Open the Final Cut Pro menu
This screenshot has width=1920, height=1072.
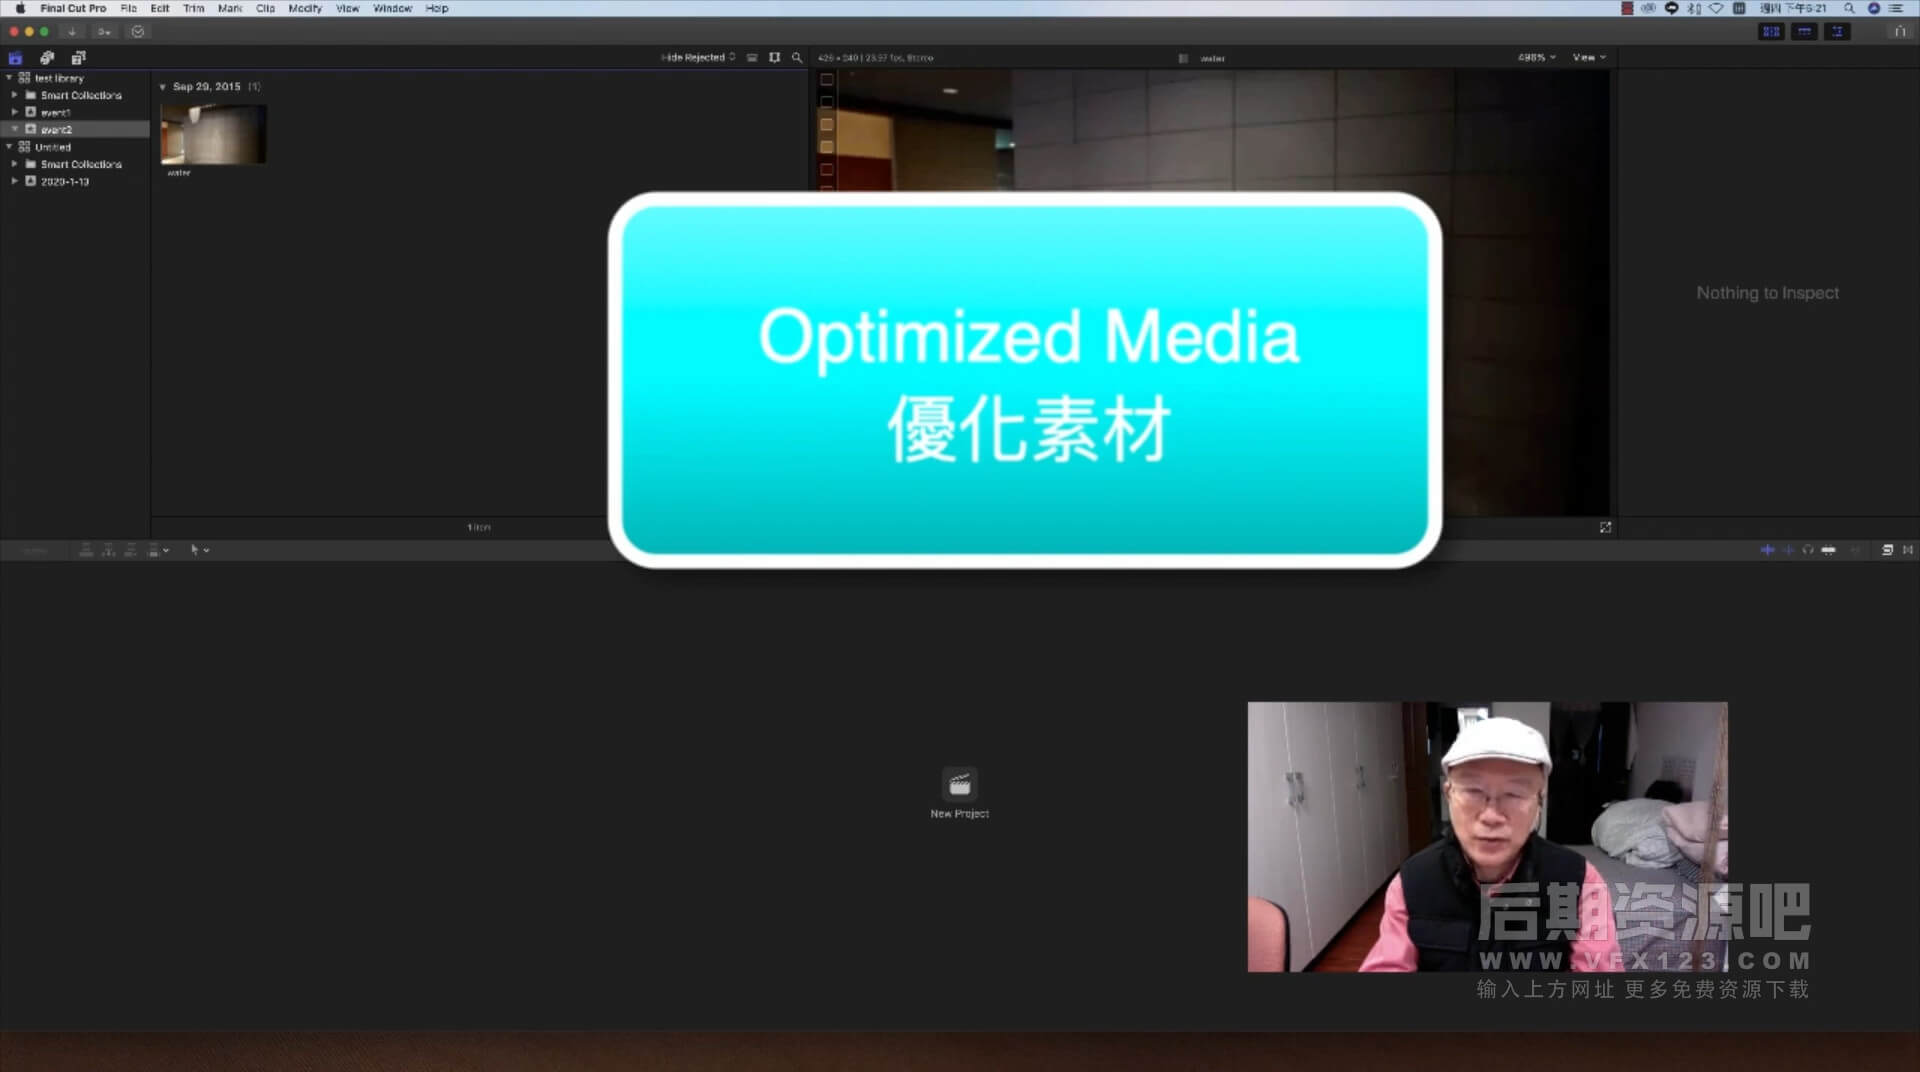73,8
